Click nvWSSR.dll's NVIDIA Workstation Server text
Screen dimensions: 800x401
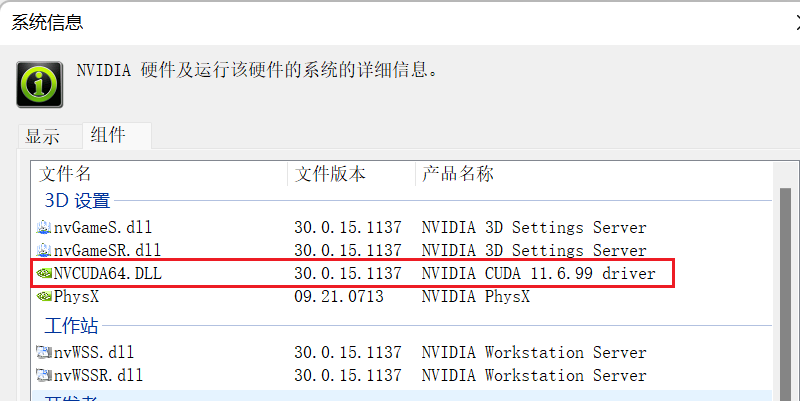534,375
